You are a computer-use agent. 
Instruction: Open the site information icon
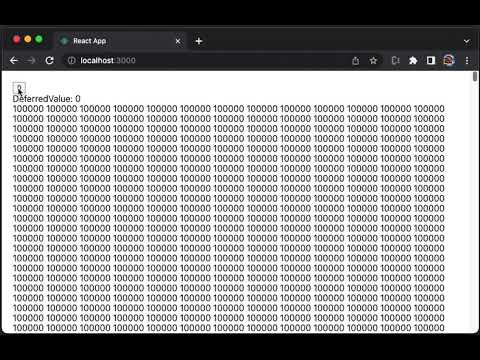(x=71, y=61)
